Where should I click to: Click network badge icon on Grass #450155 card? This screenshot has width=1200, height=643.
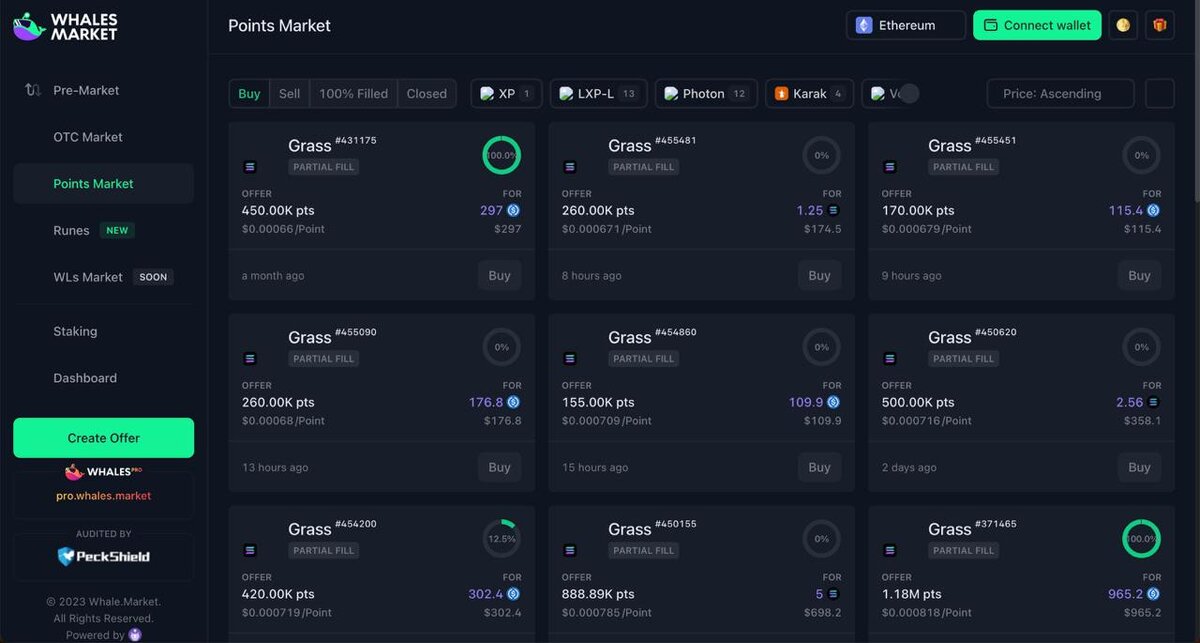[570, 550]
